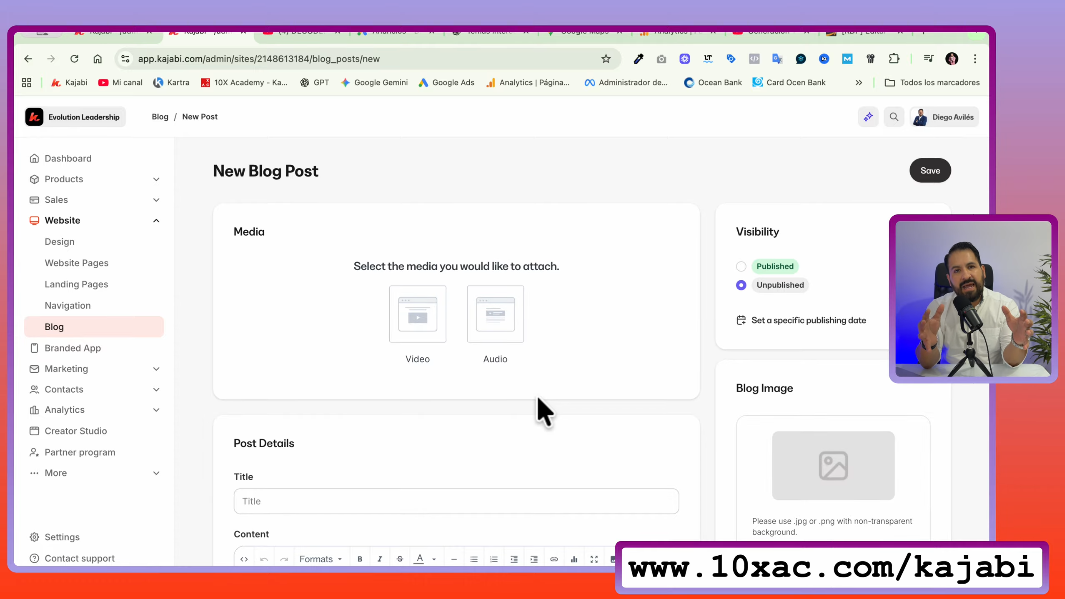Open the Design page under Website

pos(60,242)
